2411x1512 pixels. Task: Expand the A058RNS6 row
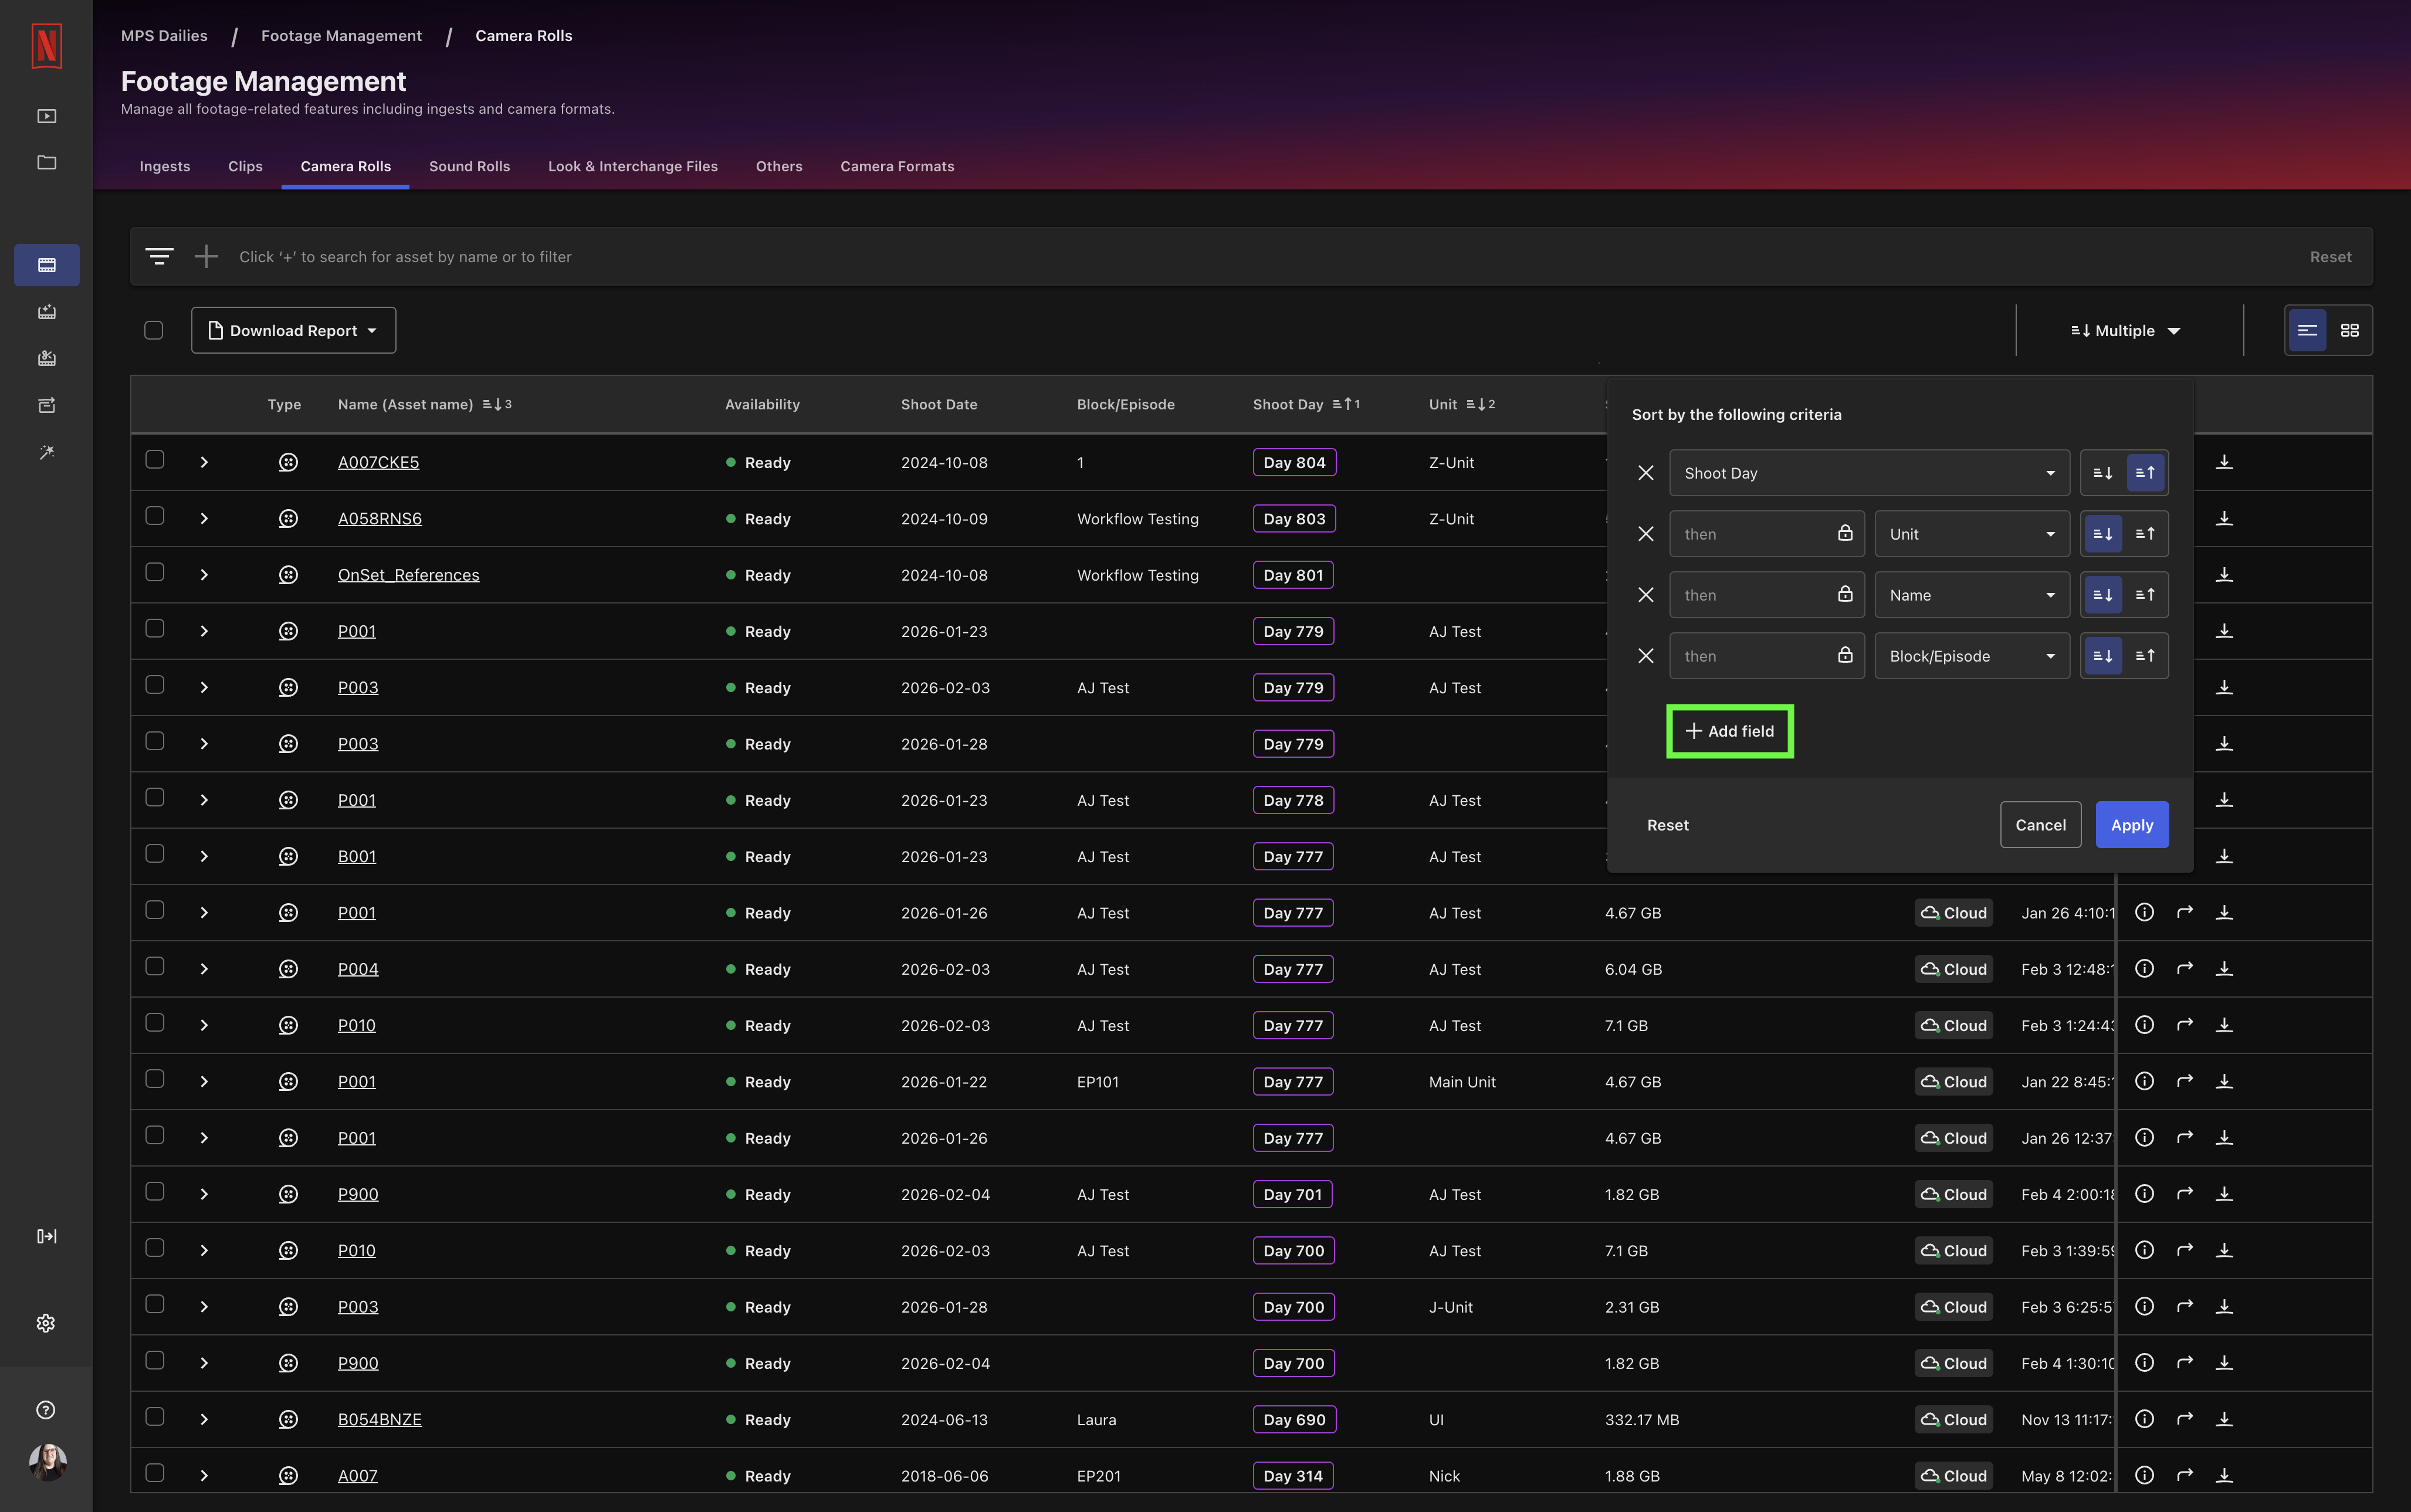204,518
